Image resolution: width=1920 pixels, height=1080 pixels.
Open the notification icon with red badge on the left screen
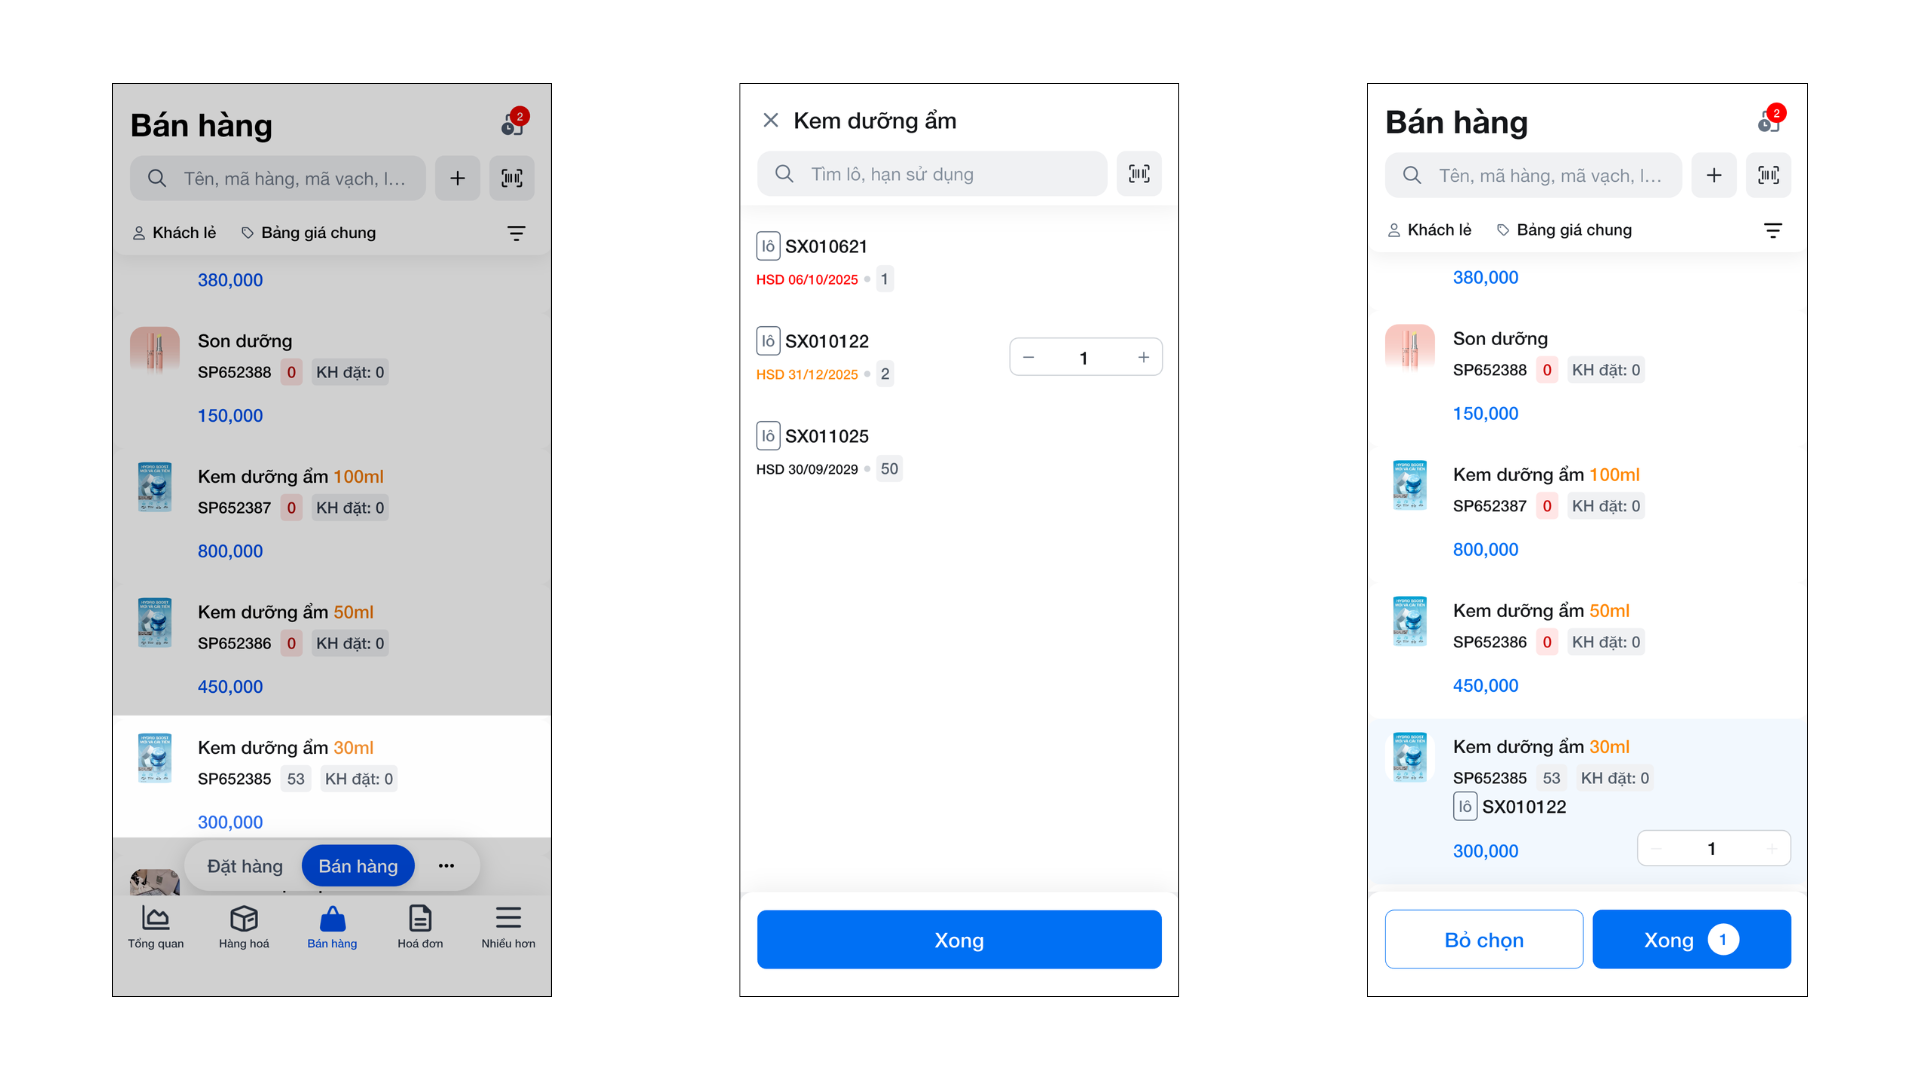click(513, 124)
